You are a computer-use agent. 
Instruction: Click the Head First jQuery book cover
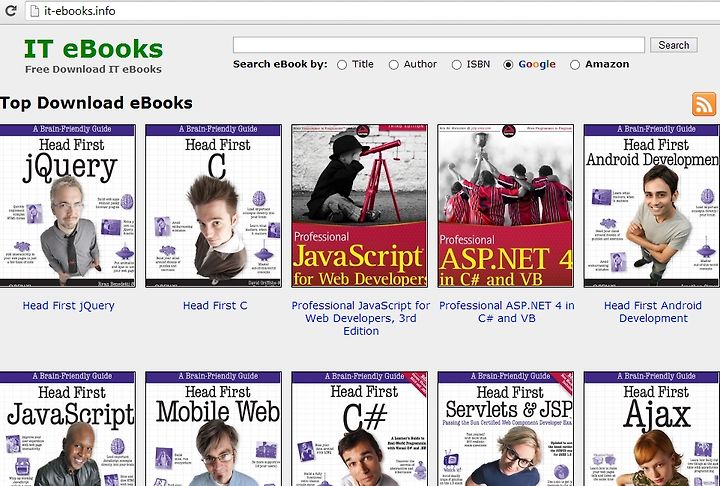68,206
